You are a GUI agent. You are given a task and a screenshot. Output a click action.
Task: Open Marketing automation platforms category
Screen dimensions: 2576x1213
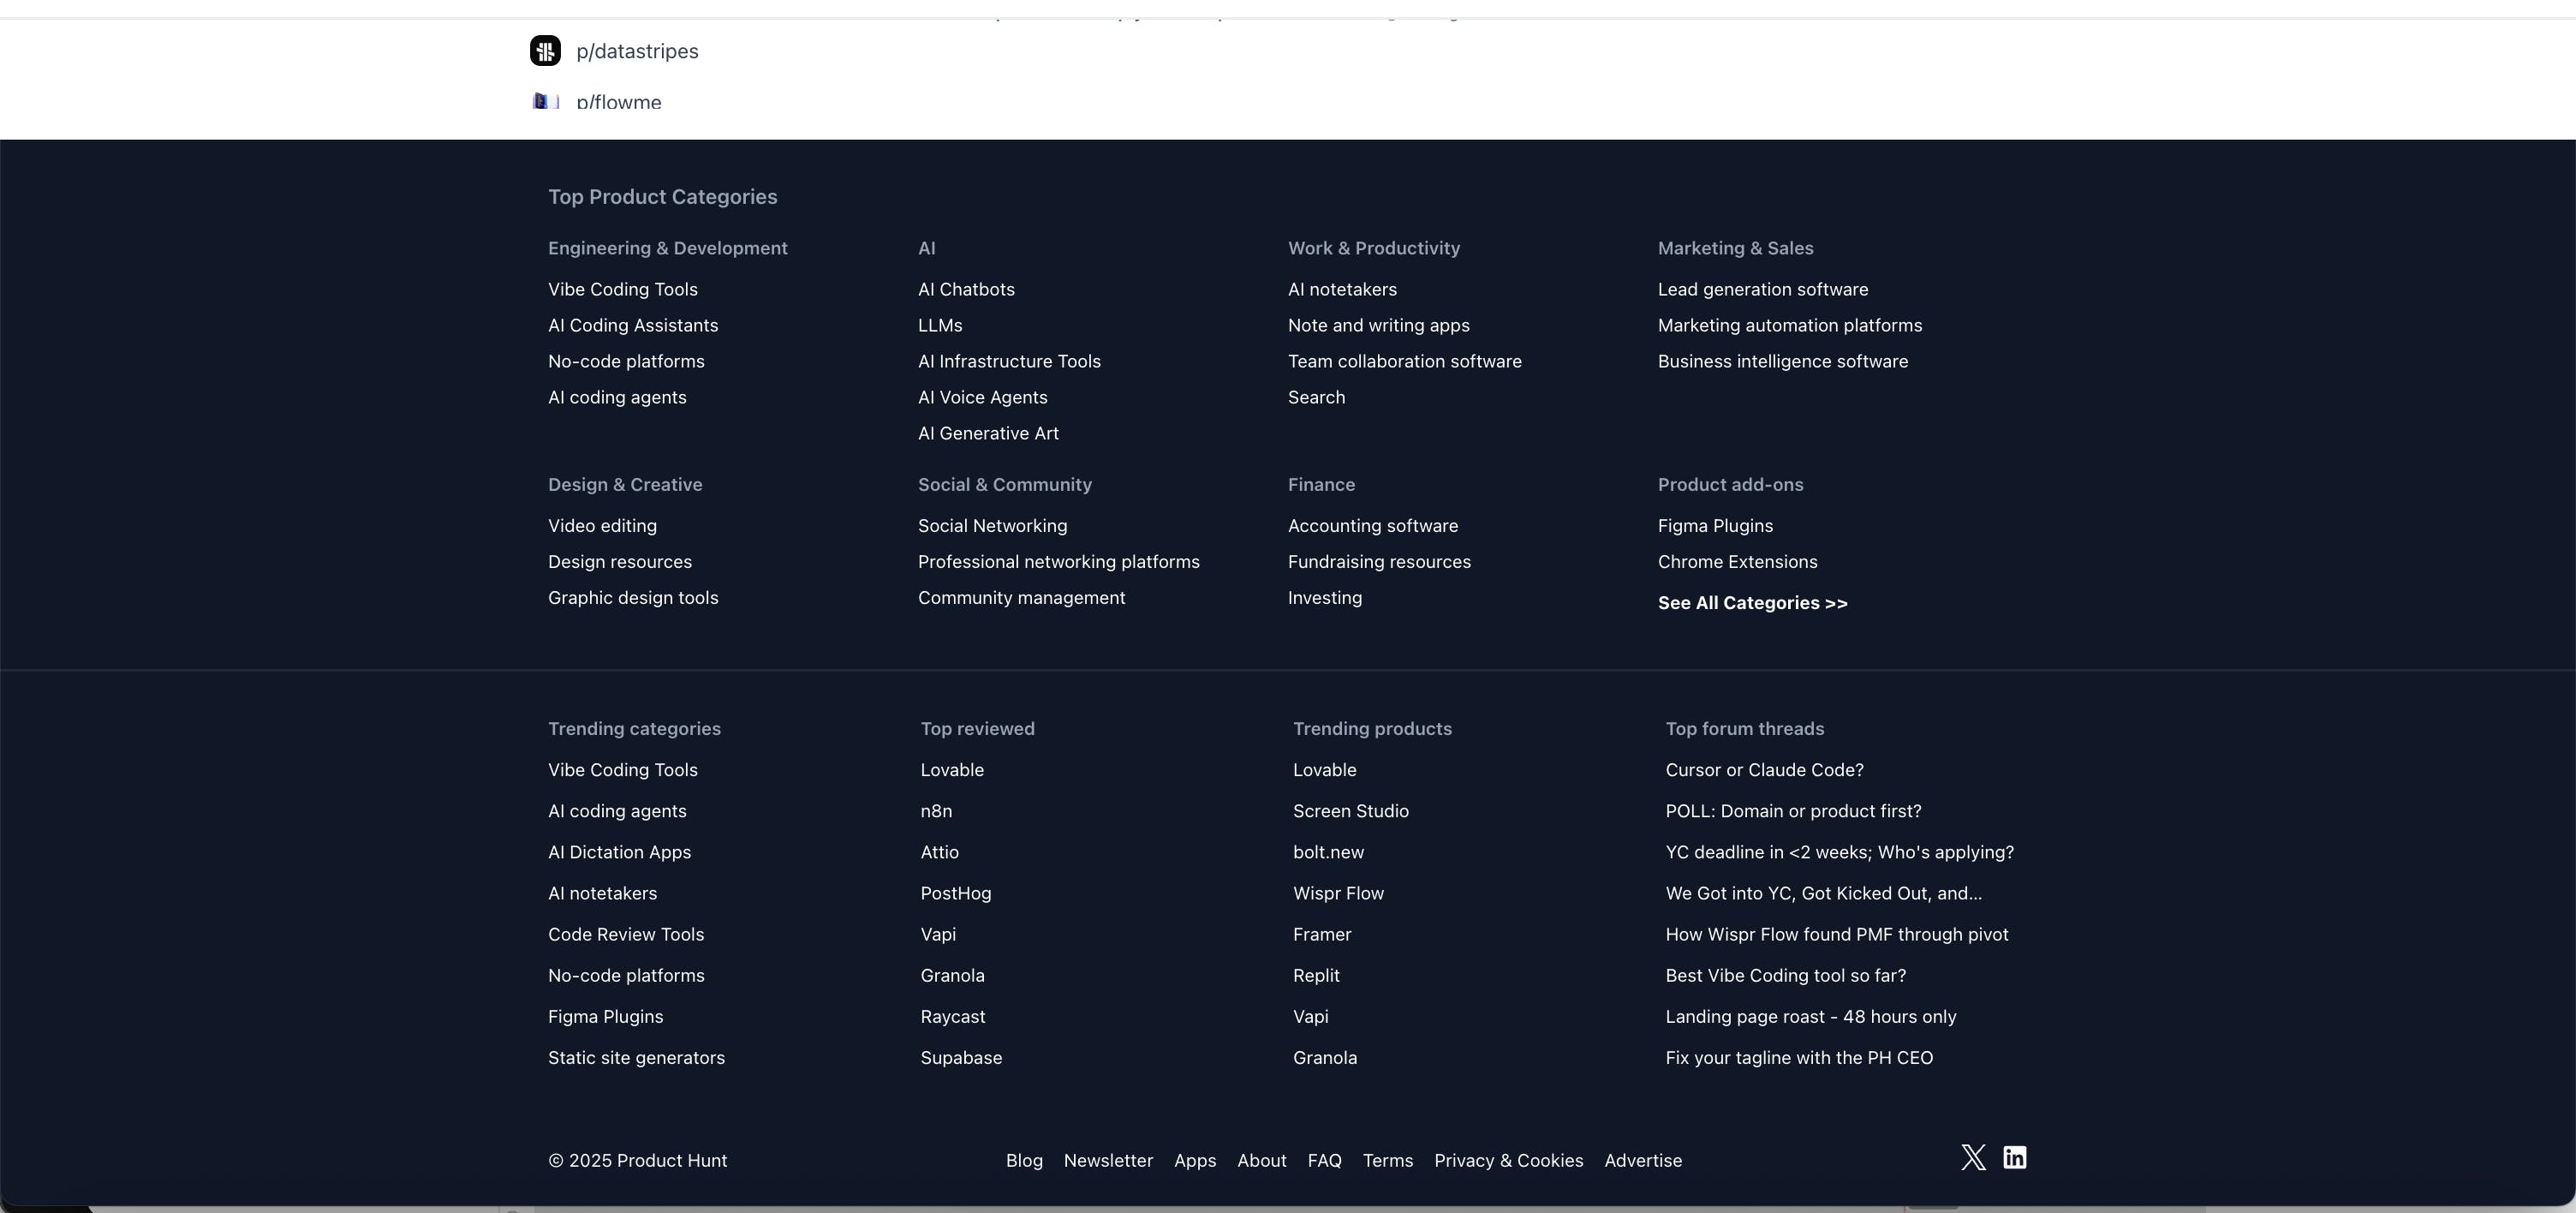click(x=1790, y=325)
